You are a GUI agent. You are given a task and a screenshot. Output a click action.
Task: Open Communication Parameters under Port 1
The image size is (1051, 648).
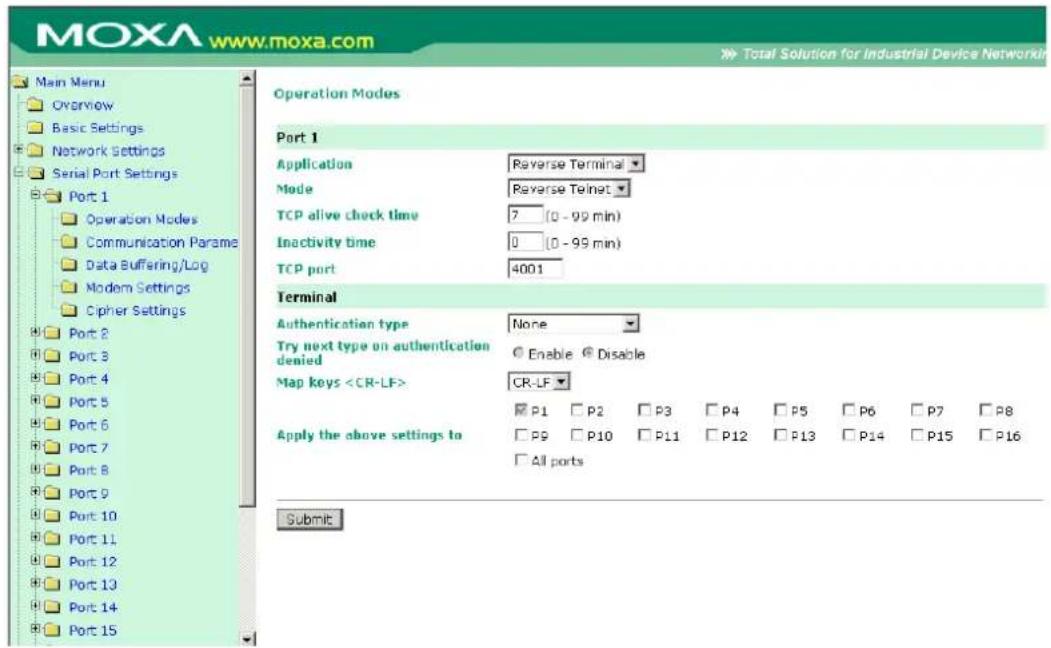pyautogui.click(x=162, y=242)
